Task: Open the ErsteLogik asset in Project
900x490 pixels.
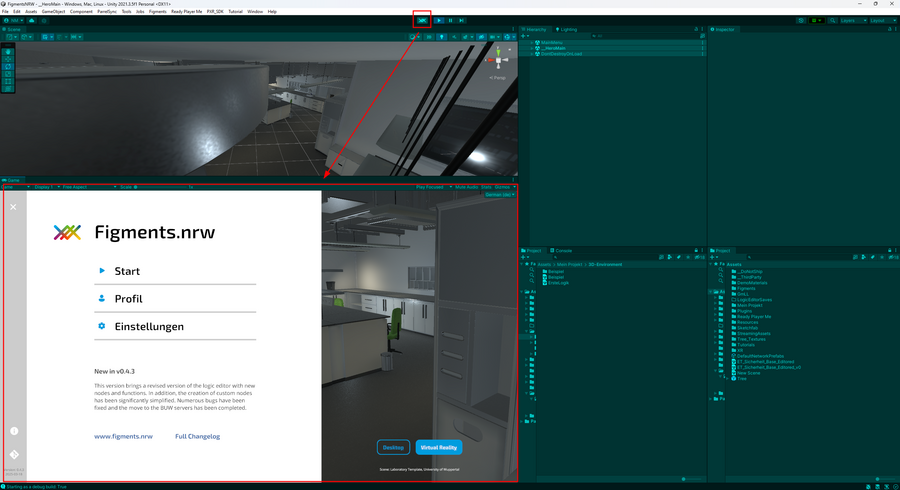Action: [554, 283]
